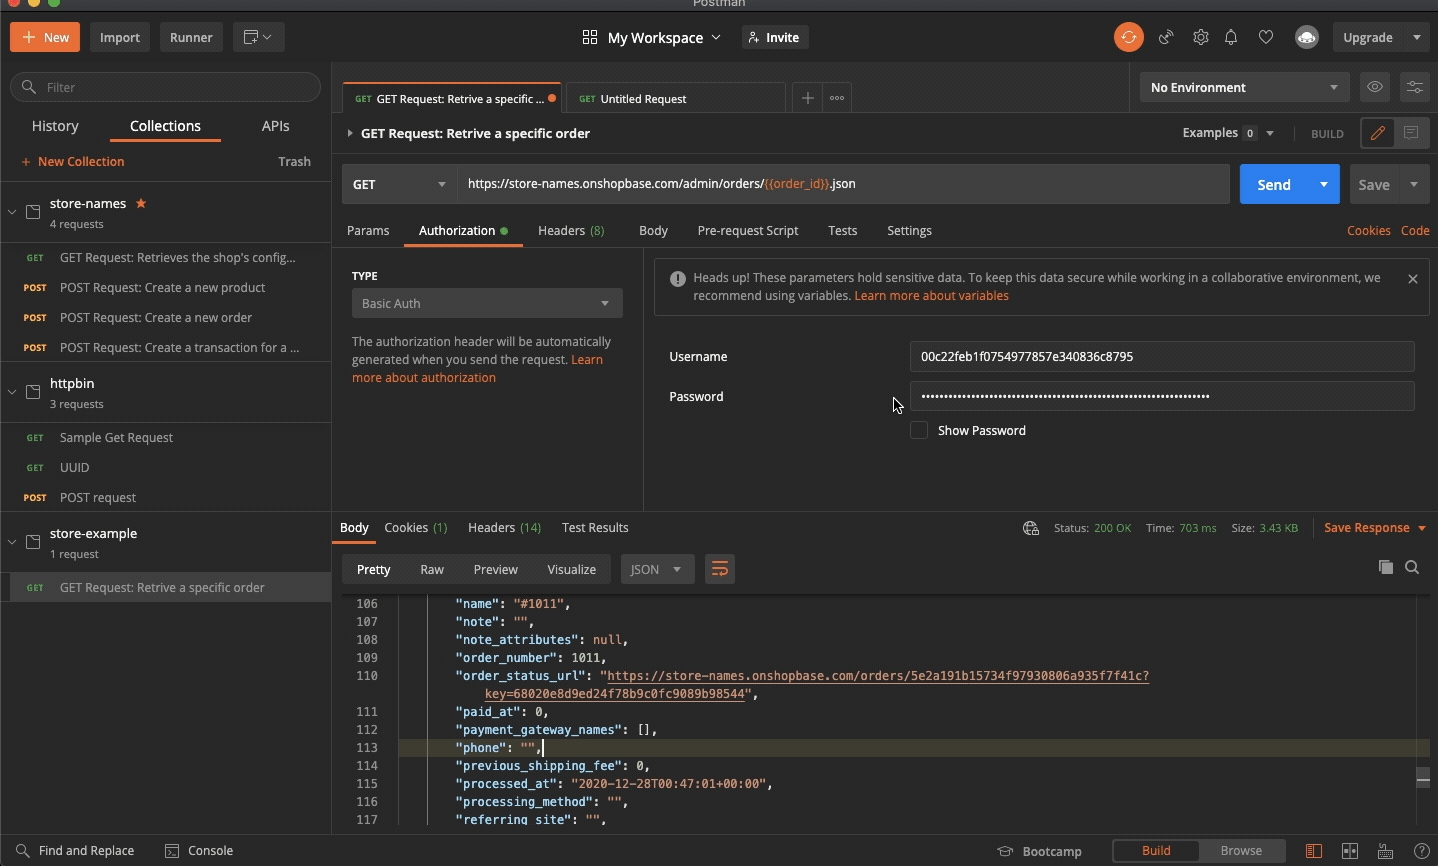Open the No Environment dropdown

pyautogui.click(x=1244, y=87)
